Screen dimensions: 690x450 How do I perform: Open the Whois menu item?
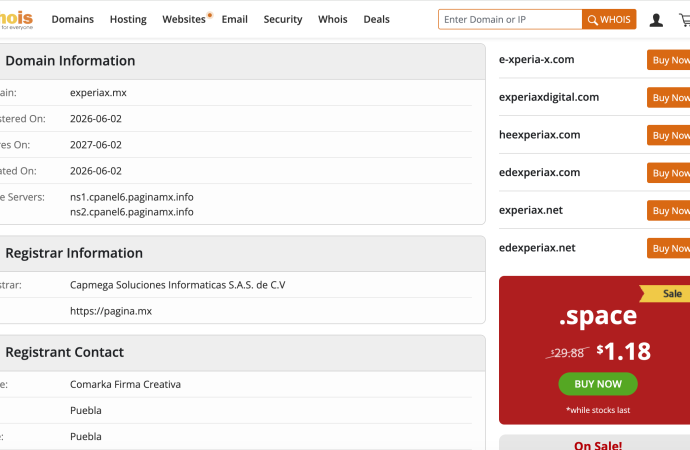[333, 19]
